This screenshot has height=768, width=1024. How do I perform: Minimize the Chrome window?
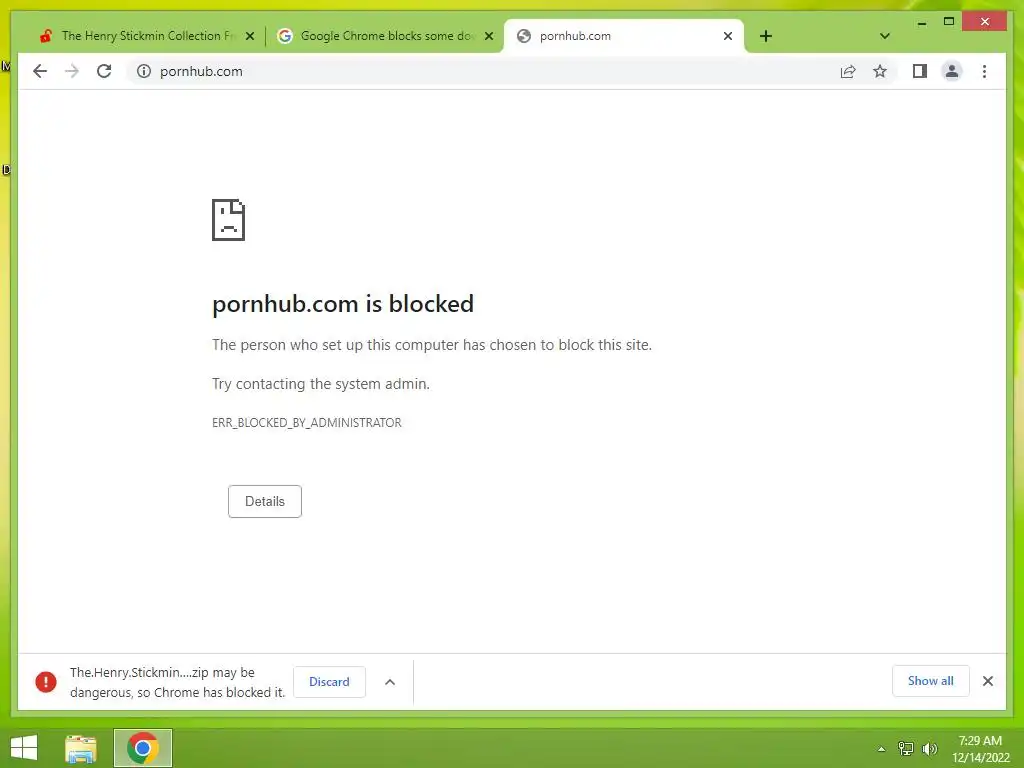tap(921, 23)
